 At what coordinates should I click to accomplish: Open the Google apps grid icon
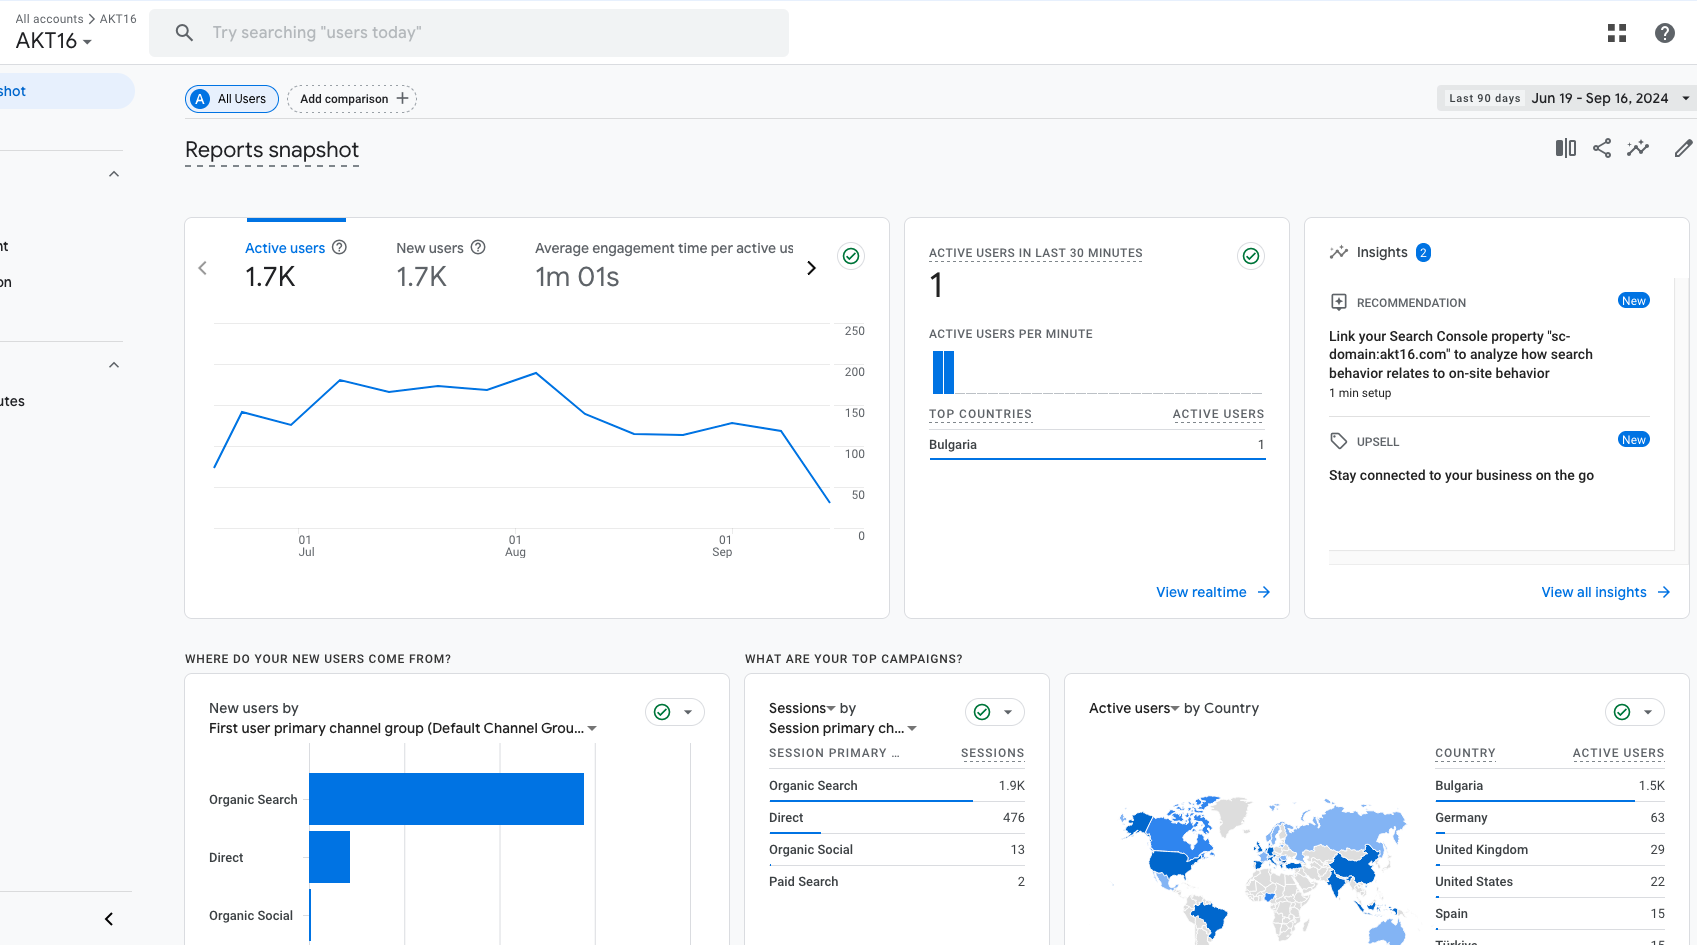pyautogui.click(x=1617, y=33)
